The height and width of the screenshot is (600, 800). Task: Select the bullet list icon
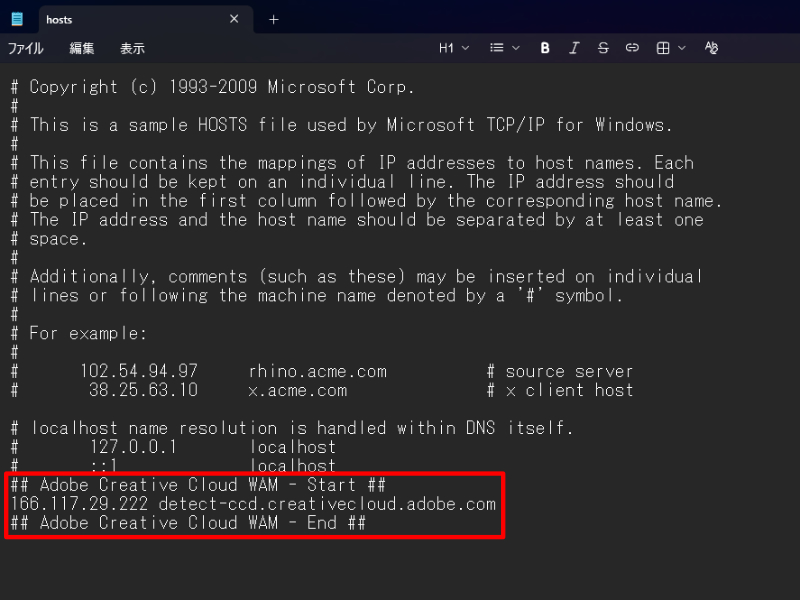point(495,47)
